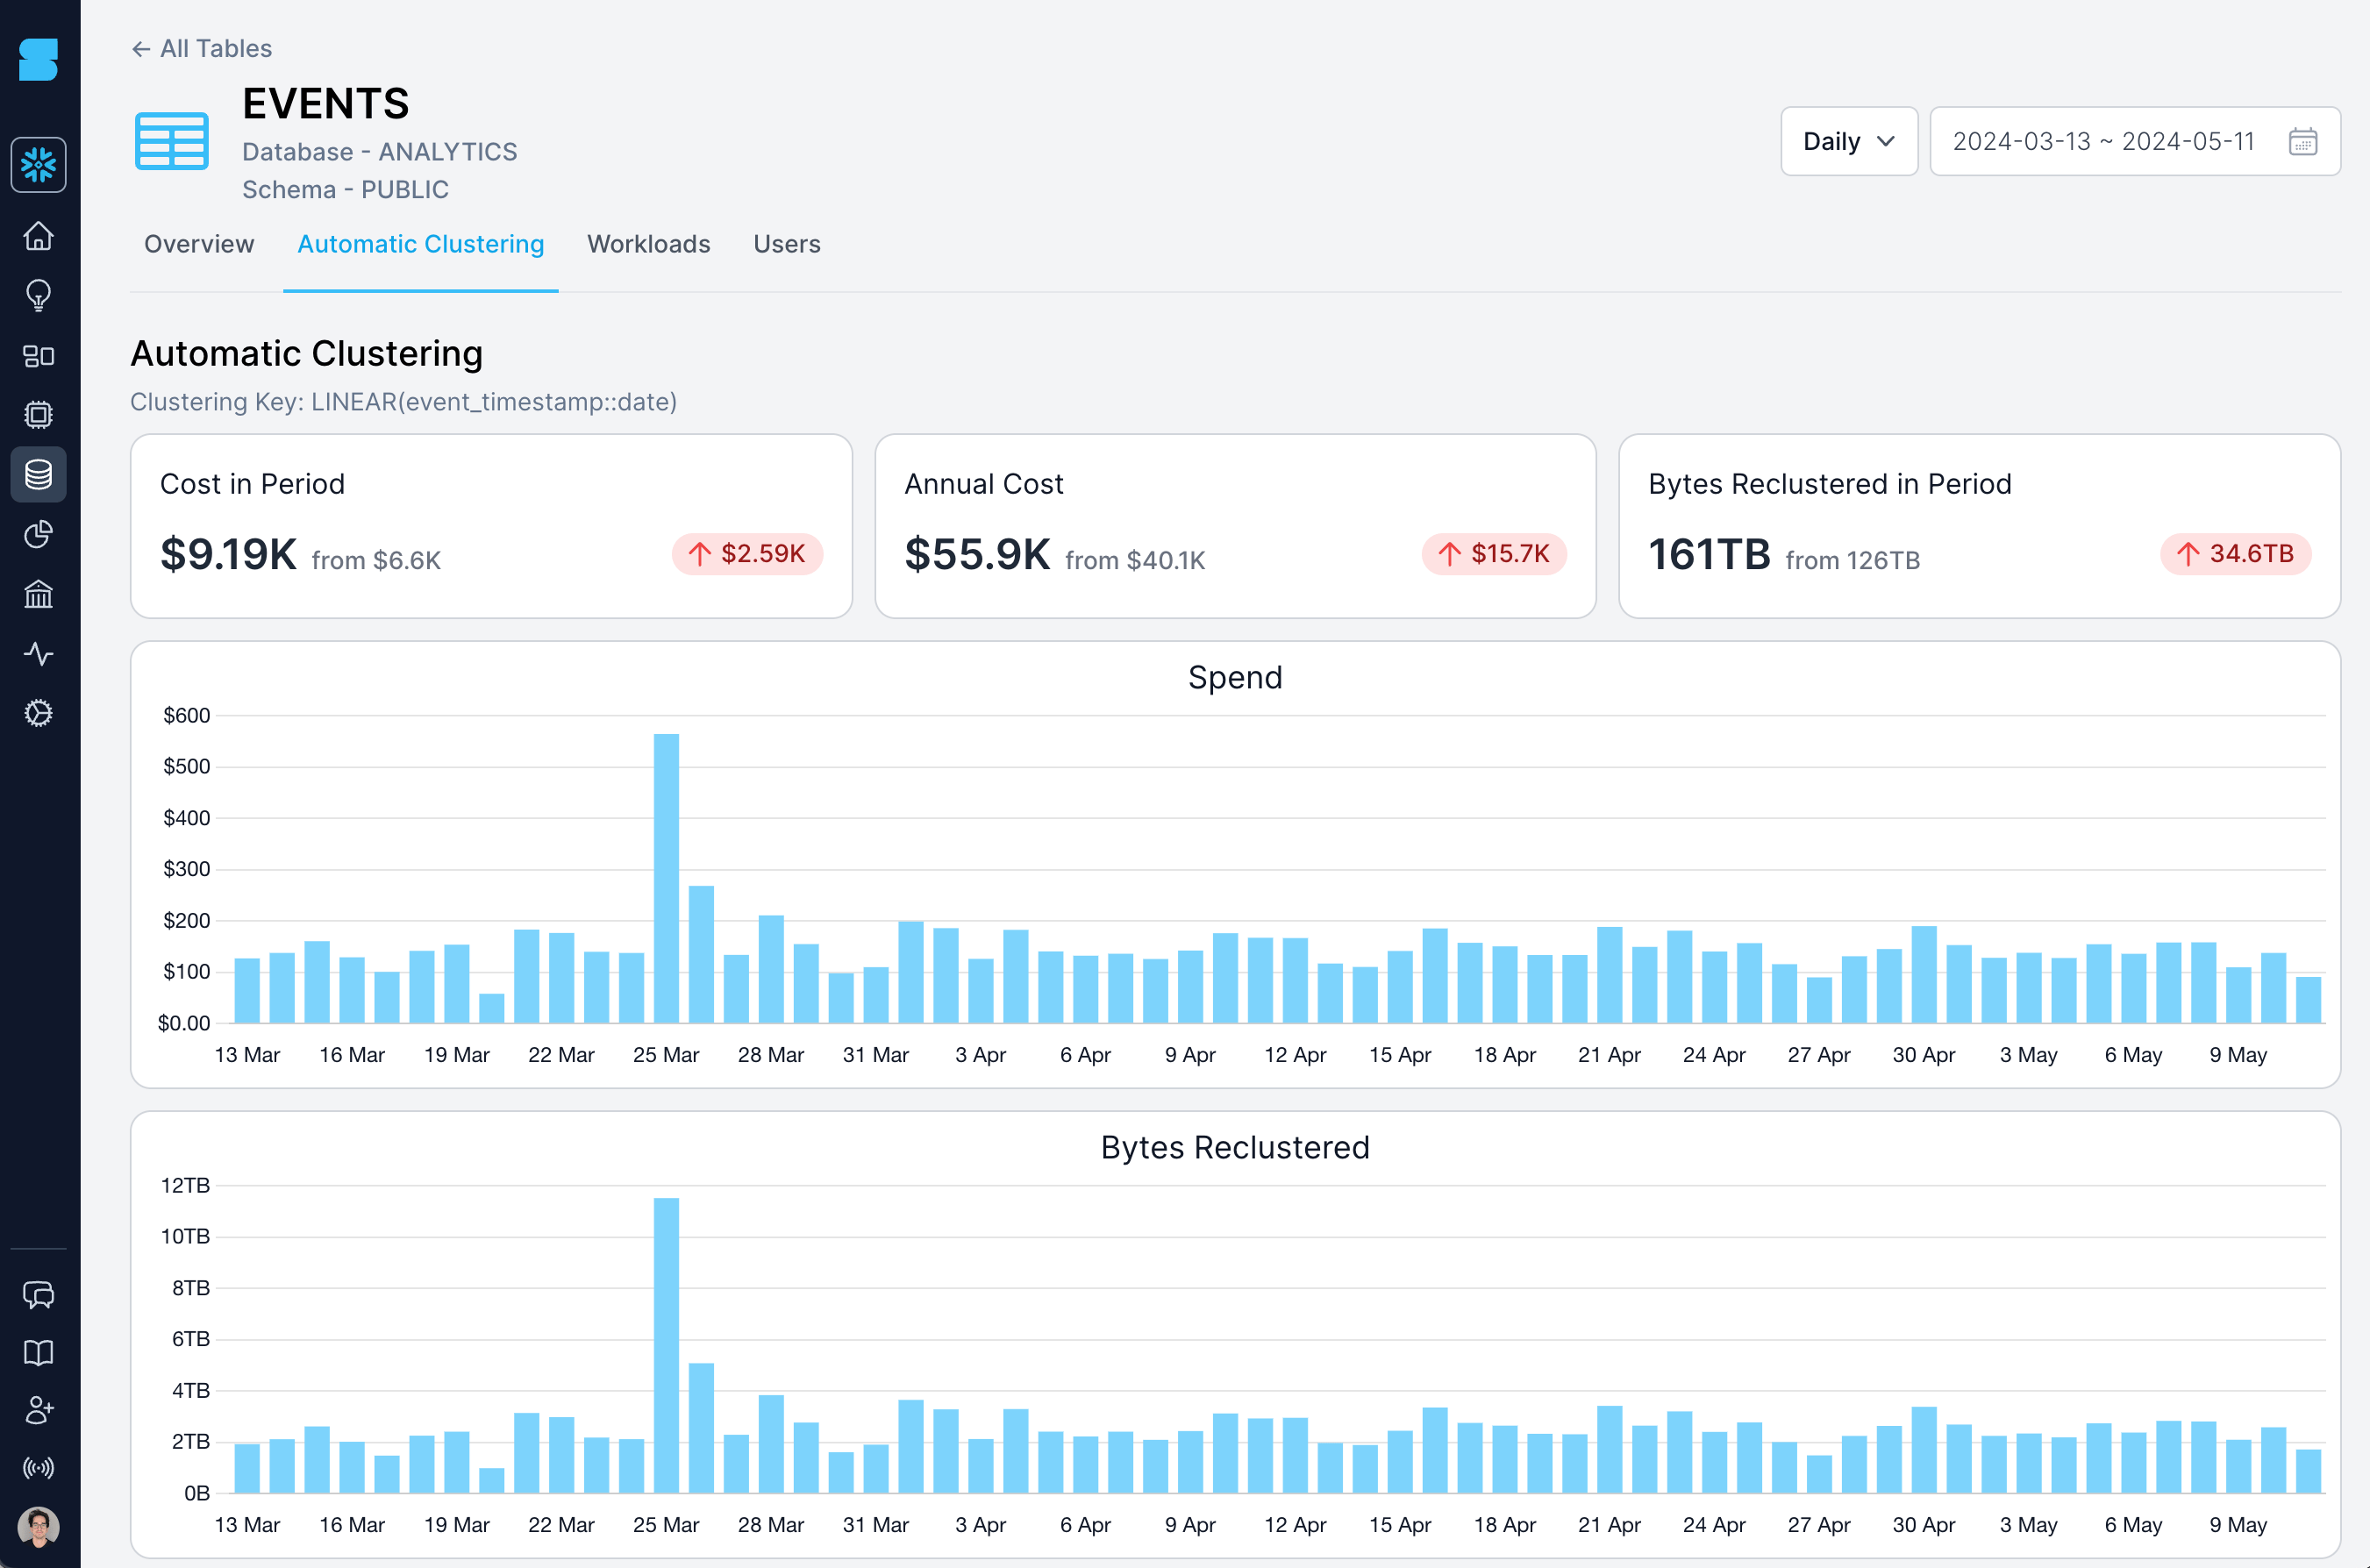Open the database tables view icon
This screenshot has height=1568, width=2370.
[x=38, y=474]
